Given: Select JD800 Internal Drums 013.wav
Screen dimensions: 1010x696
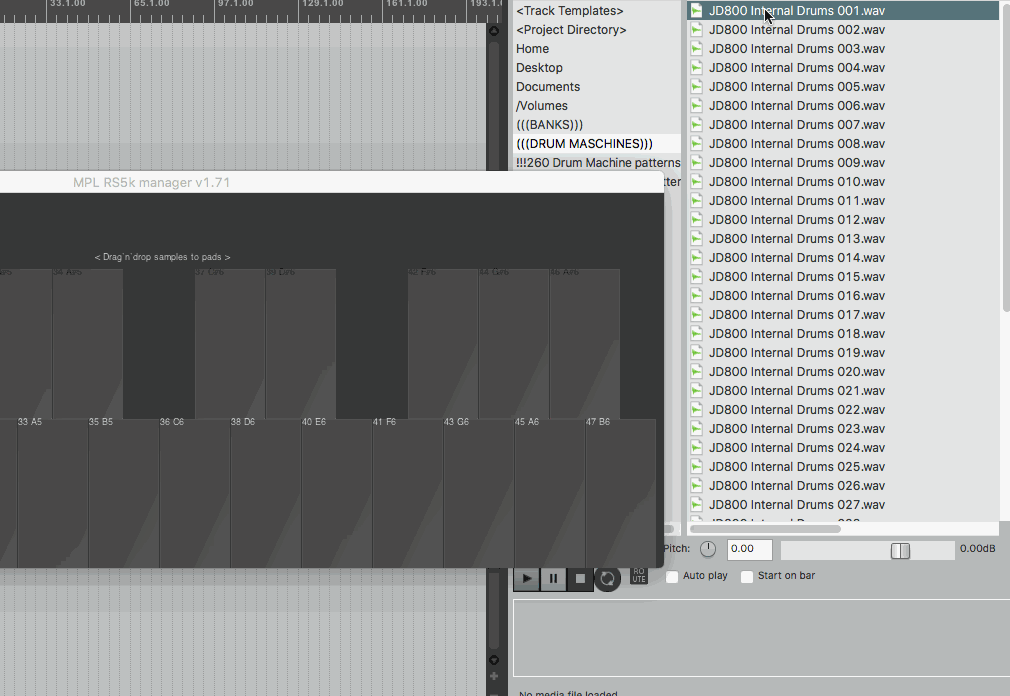Looking at the screenshot, I should (843, 239).
